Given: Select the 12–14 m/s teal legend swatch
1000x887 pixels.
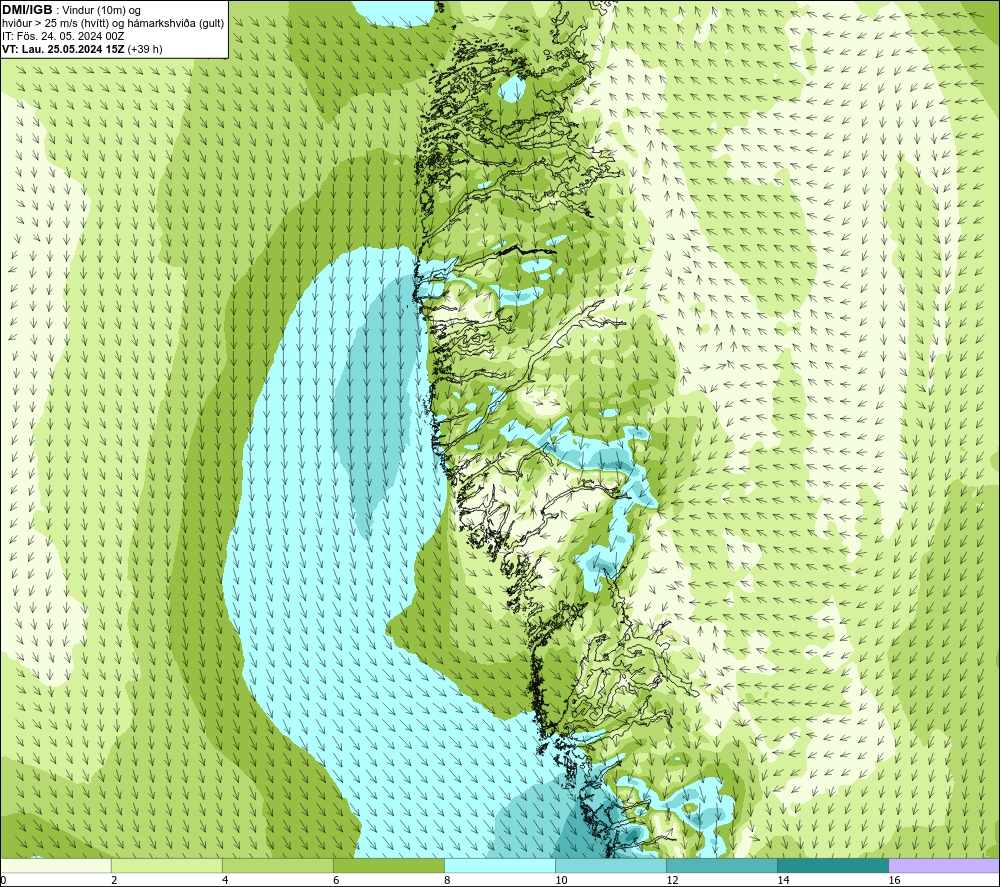Looking at the screenshot, I should point(722,865).
